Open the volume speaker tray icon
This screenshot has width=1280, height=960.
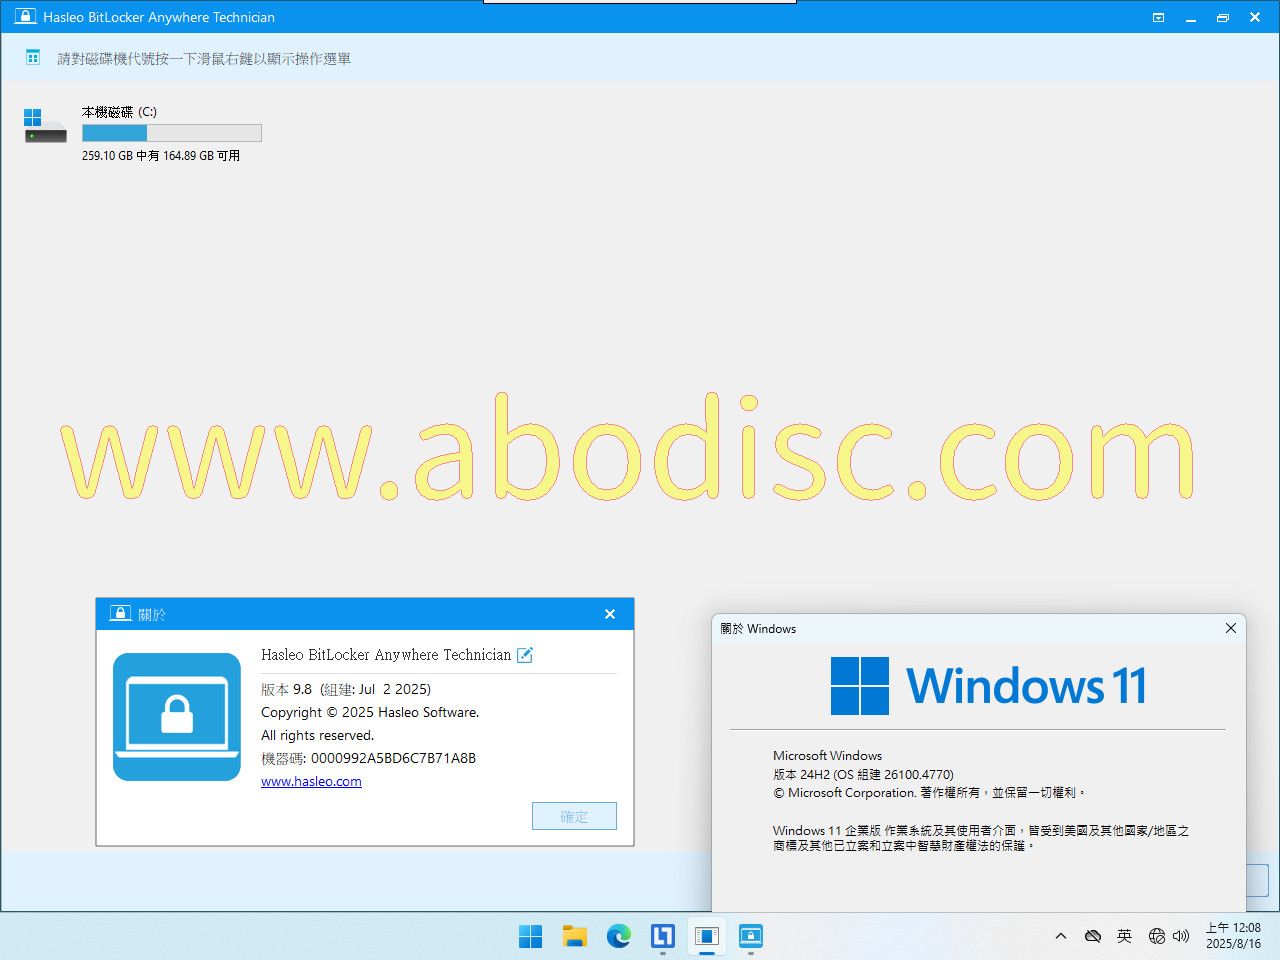[x=1181, y=936]
